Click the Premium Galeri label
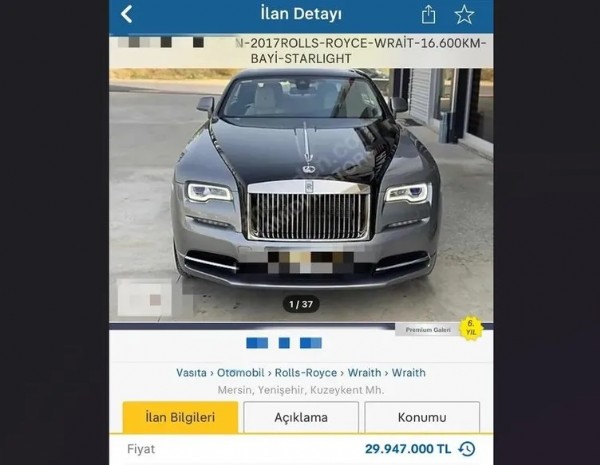Viewport: 600px width, 465px height. [x=428, y=330]
